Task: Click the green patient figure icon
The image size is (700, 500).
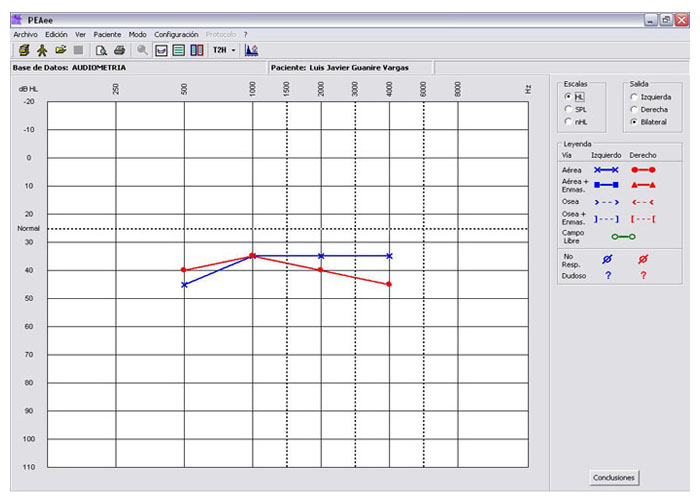Action: tap(42, 49)
